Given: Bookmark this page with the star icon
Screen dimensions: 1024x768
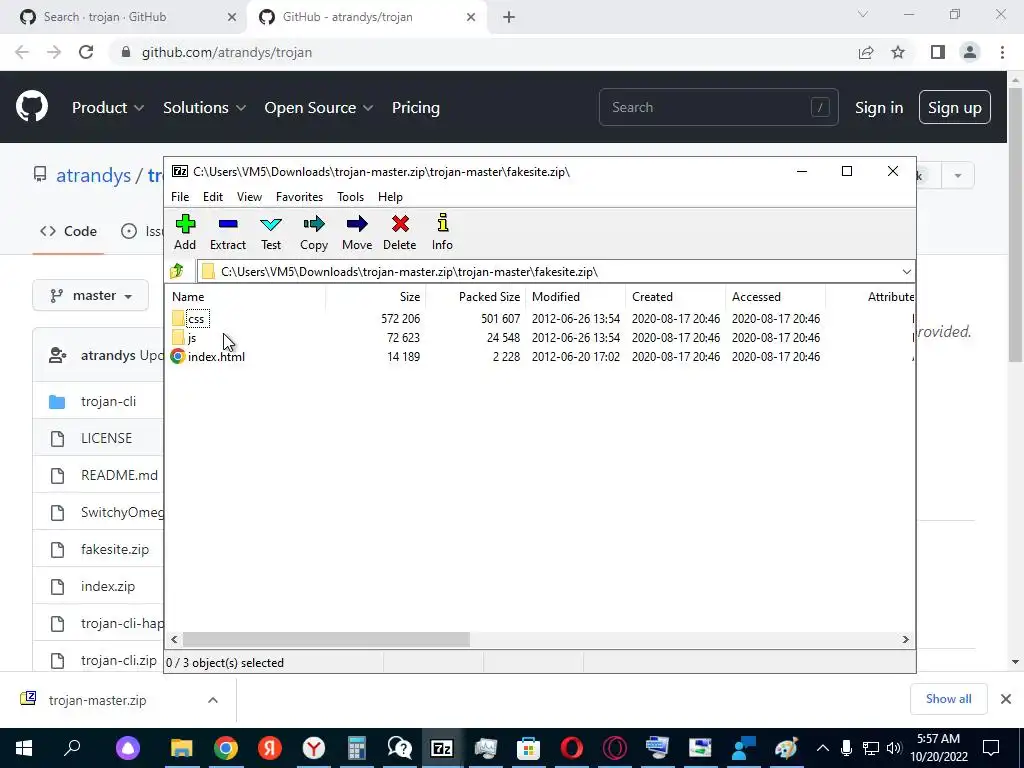Looking at the screenshot, I should (x=898, y=52).
